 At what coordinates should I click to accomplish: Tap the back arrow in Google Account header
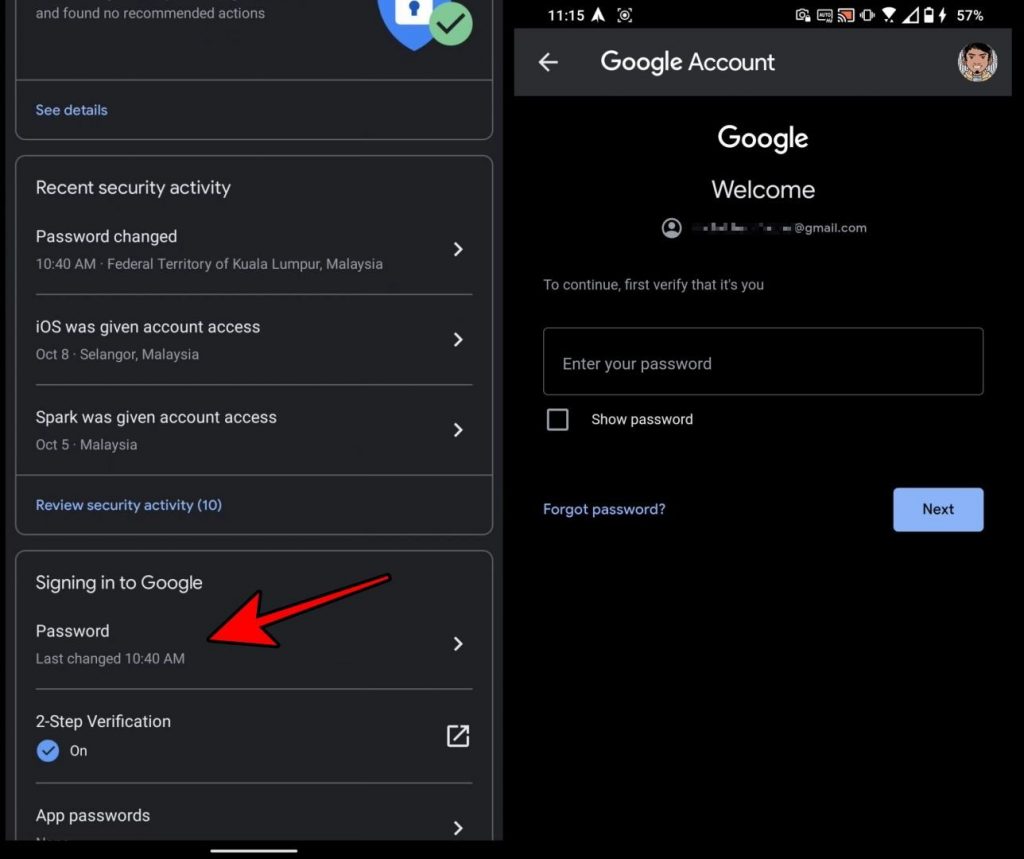548,62
